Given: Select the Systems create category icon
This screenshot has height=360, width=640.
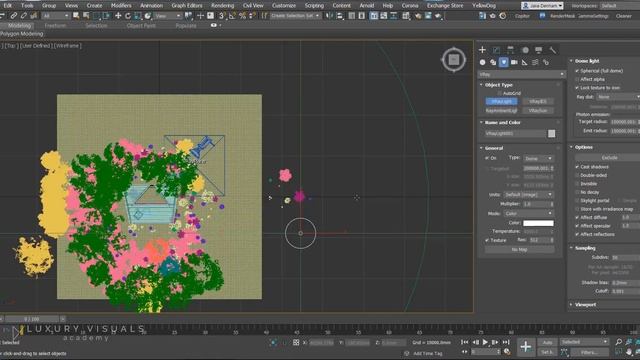Looking at the screenshot, I should (546, 62).
